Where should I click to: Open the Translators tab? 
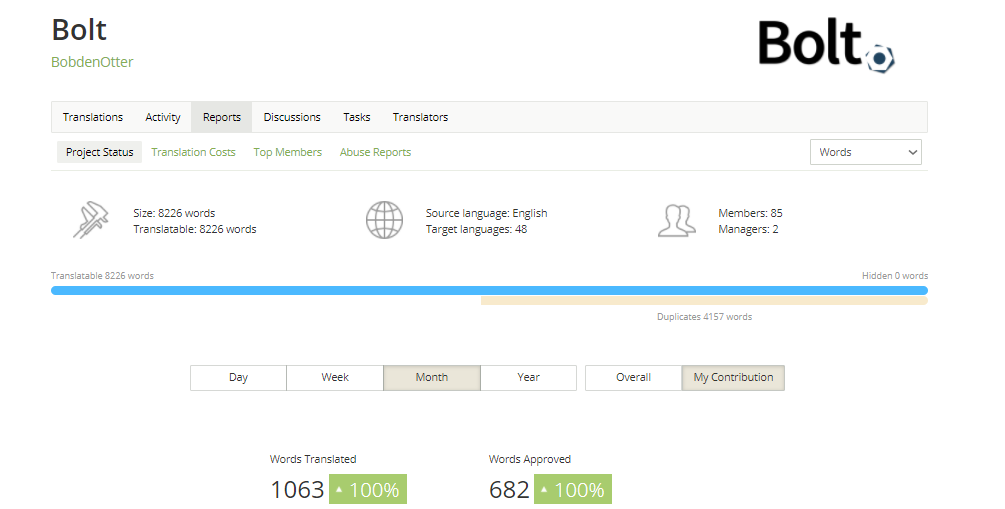coord(420,117)
